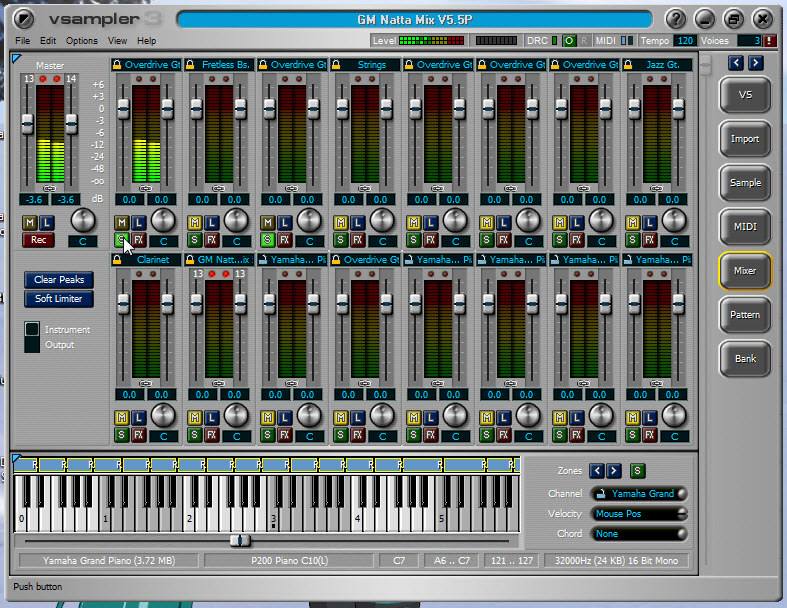Click the Clear Peaks button
This screenshot has height=608, width=787.
pyautogui.click(x=59, y=280)
